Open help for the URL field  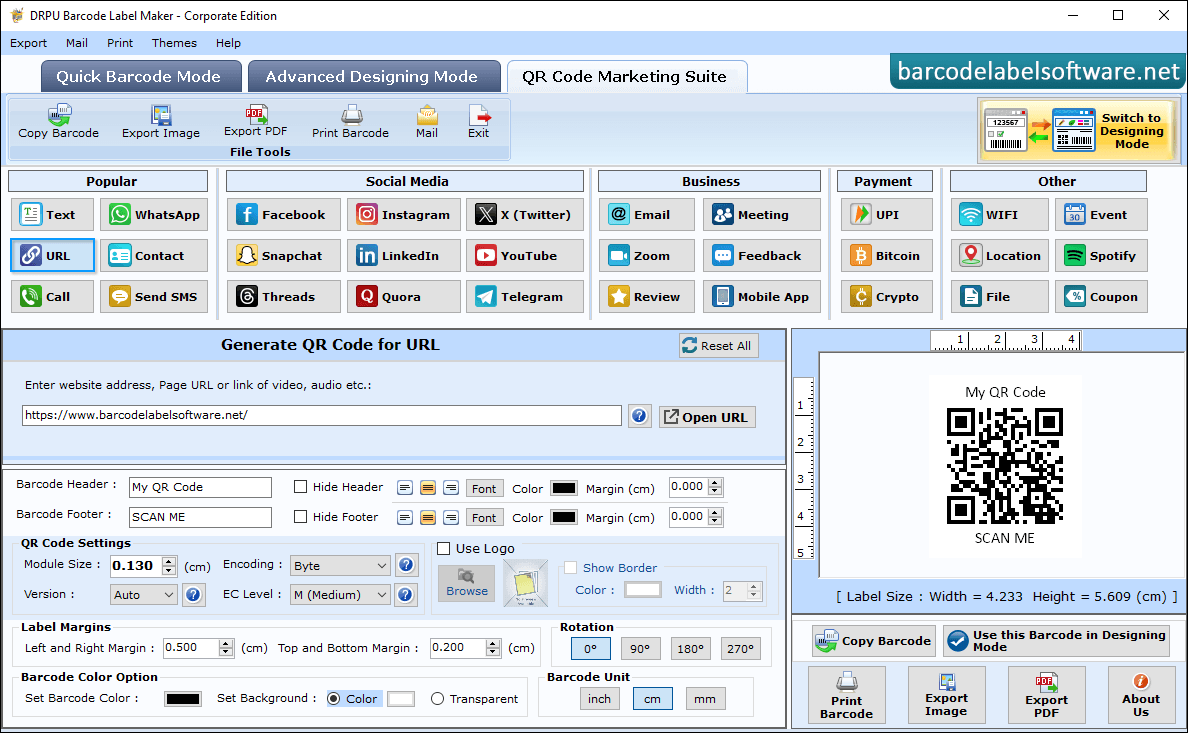coord(639,415)
